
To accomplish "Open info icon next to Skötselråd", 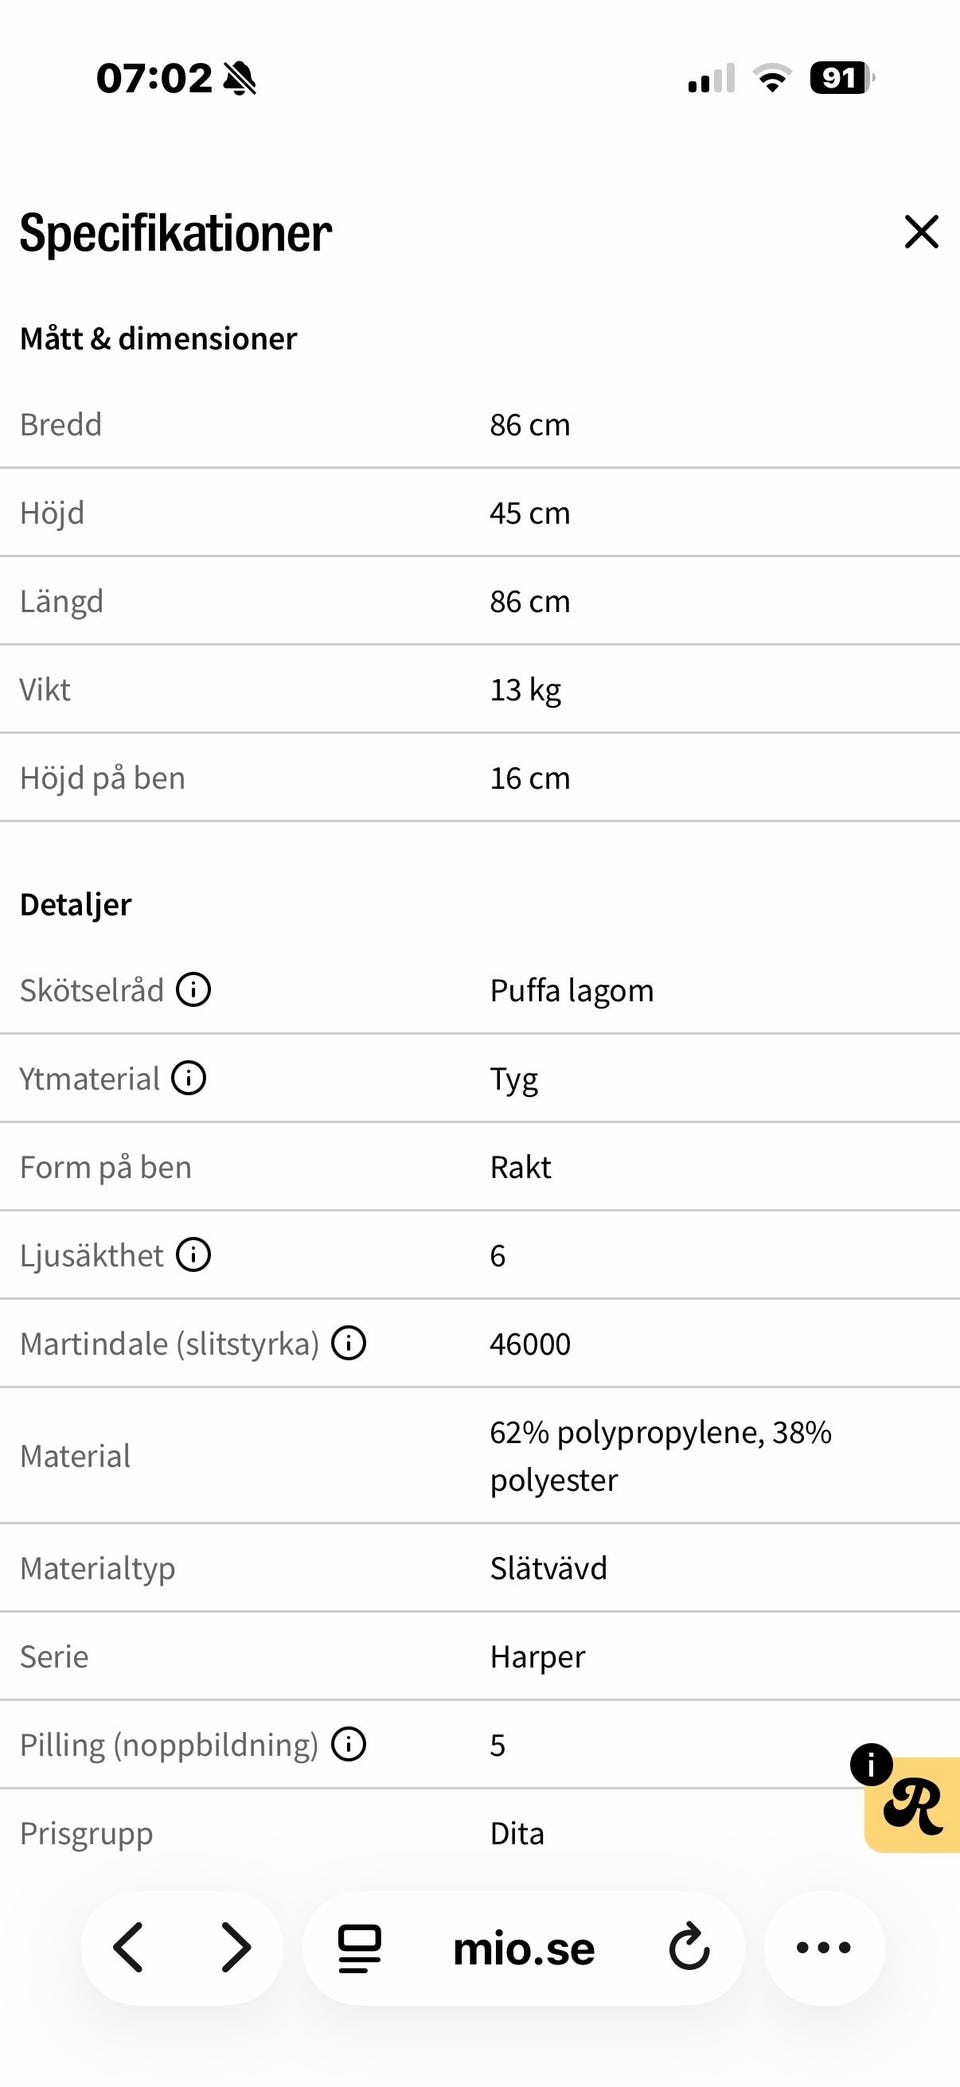I will pyautogui.click(x=193, y=990).
